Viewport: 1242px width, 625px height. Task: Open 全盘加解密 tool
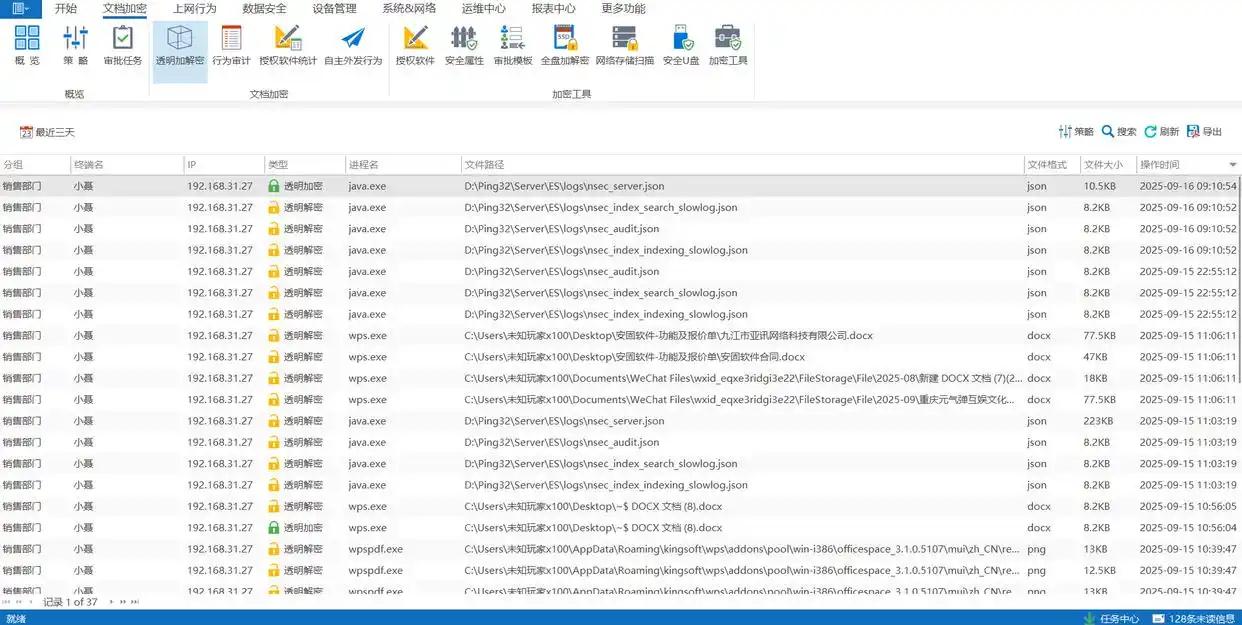565,46
